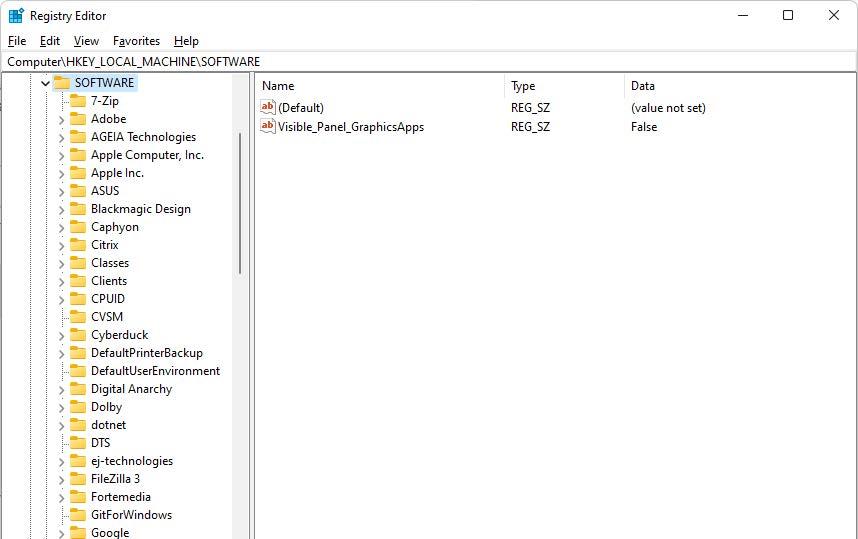Open the Favorites menu
This screenshot has height=539, width=858.
click(x=136, y=41)
